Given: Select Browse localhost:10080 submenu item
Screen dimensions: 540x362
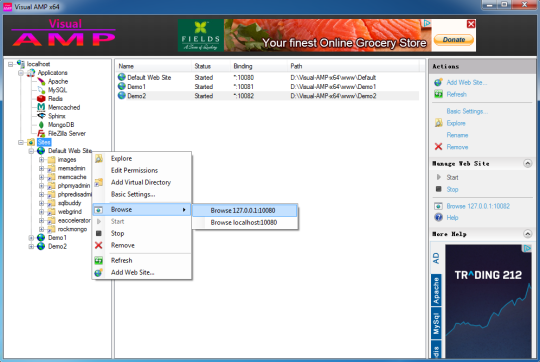Looking at the screenshot, I should pos(245,223).
